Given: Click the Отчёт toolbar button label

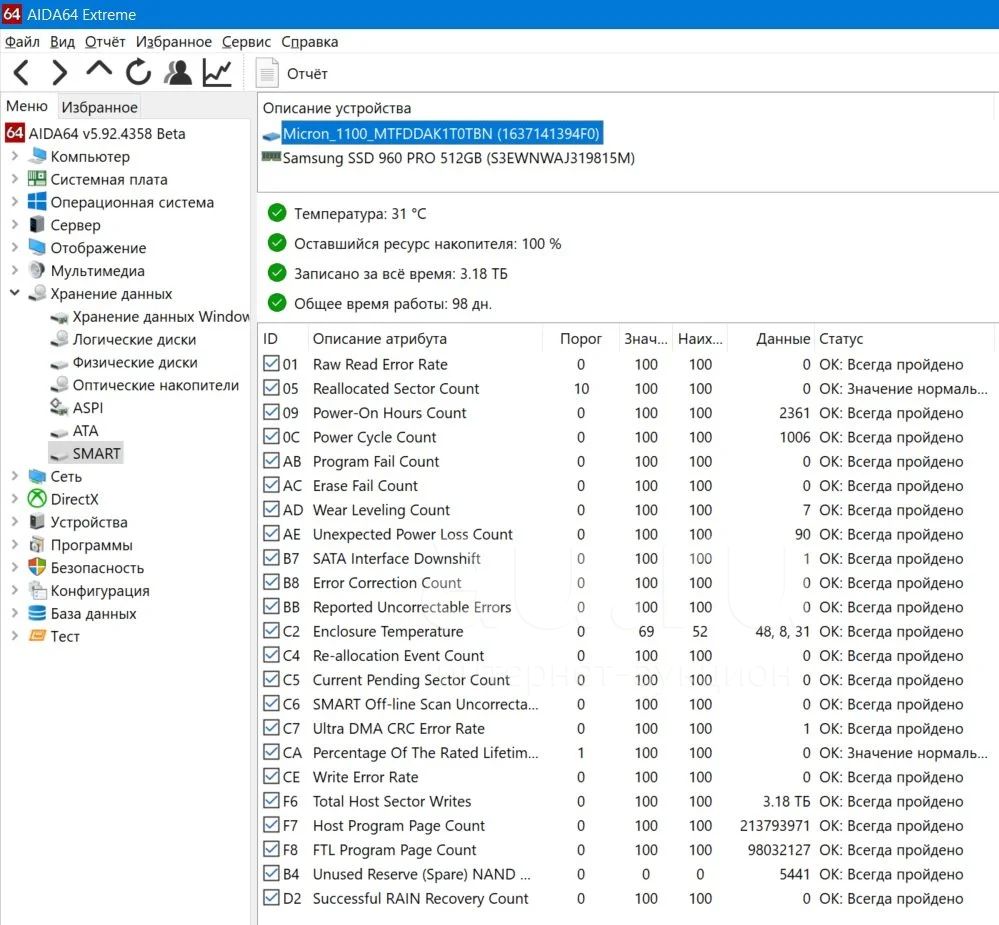Looking at the screenshot, I should pos(307,74).
